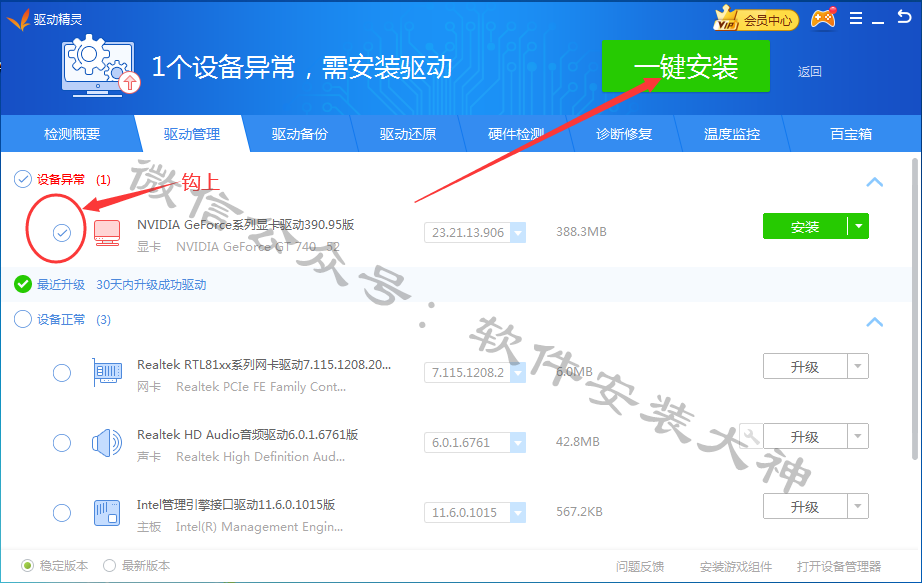Image resolution: width=922 pixels, height=583 pixels.
Task: Open NVIDIA version 23.21.13.906 dropdown
Action: [517, 232]
